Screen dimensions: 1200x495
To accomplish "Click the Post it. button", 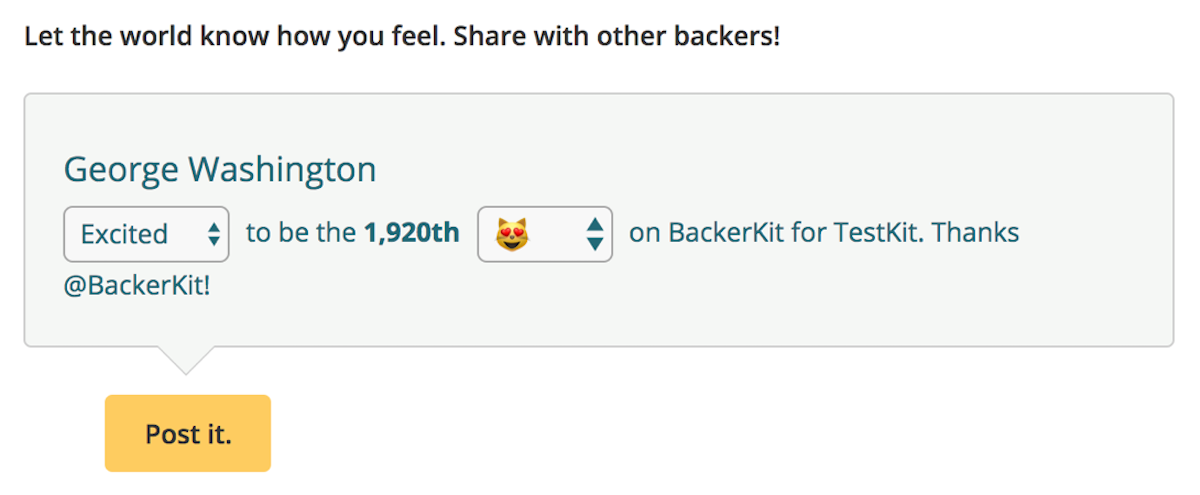I will pyautogui.click(x=188, y=433).
